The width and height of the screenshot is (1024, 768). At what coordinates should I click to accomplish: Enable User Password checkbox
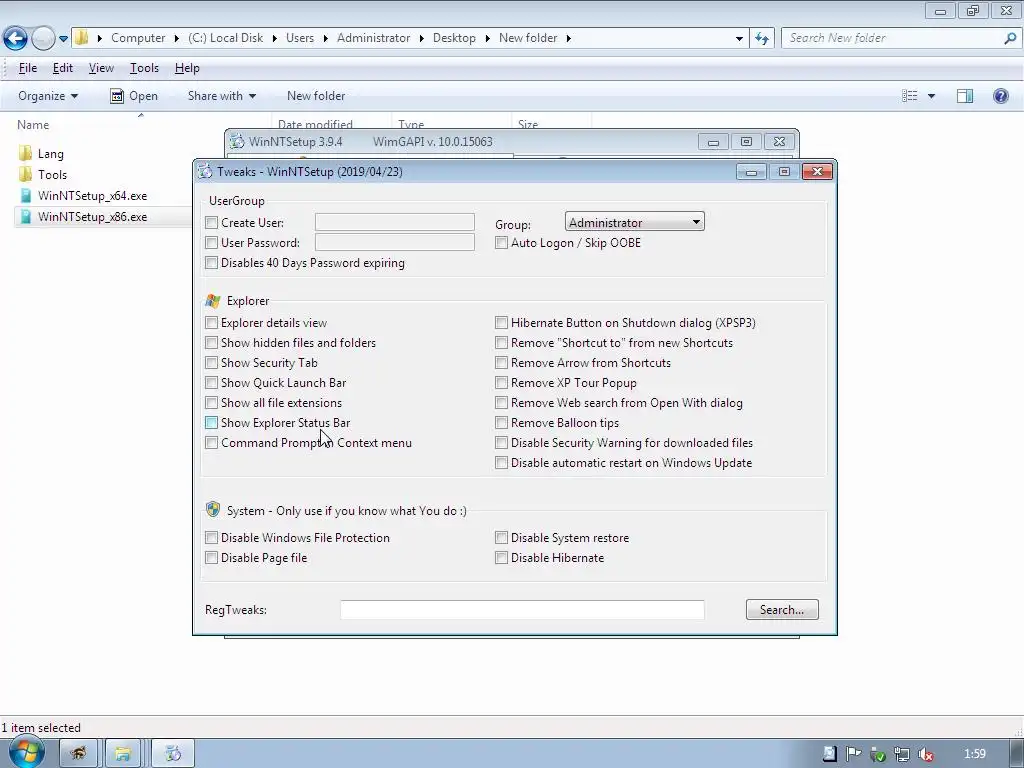tap(211, 243)
